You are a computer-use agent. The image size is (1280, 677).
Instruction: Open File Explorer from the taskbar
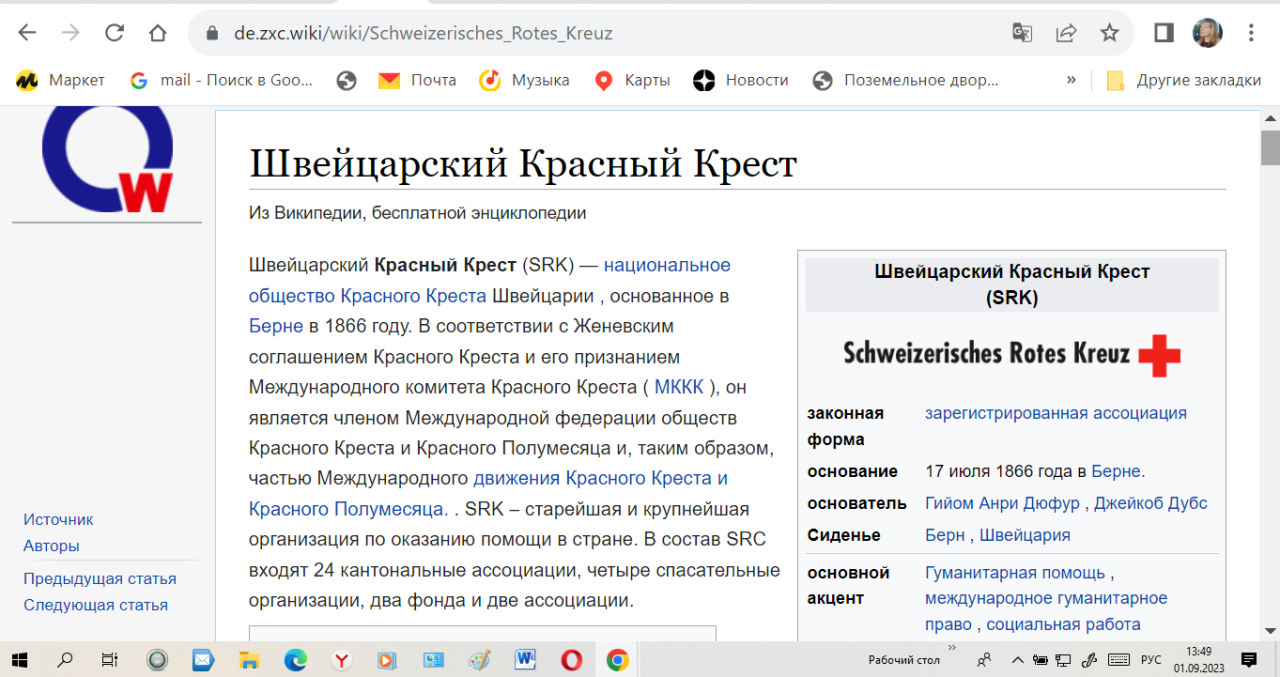[249, 660]
